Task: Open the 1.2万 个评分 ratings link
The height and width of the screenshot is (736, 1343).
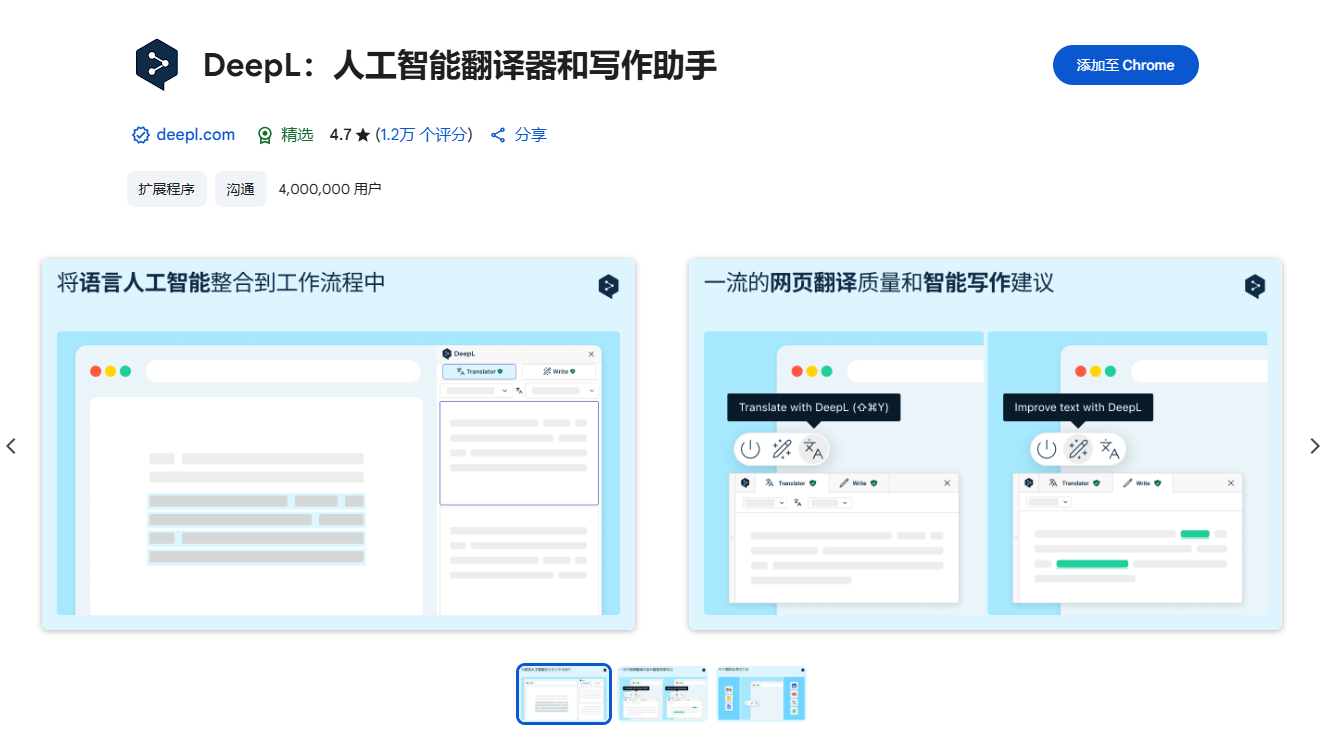Action: pyautogui.click(x=424, y=135)
